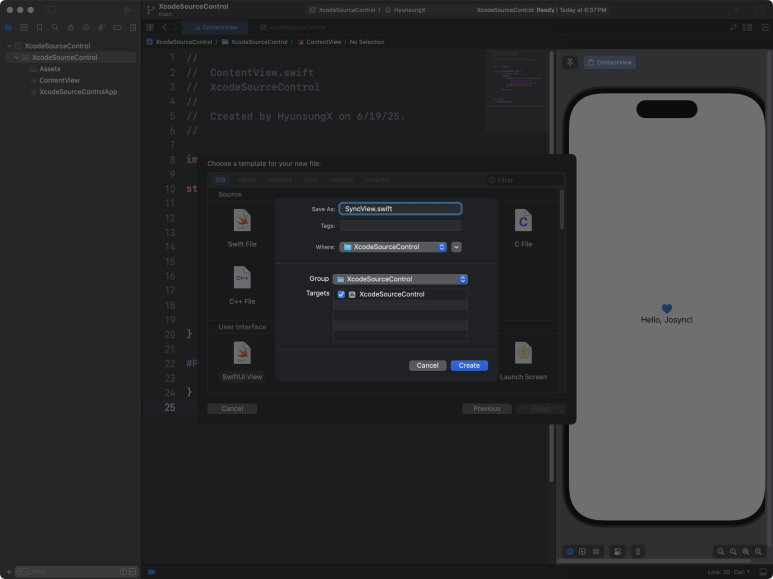Viewport: 773px width, 579px height.
Task: Click the Run play button in toolbar
Action: coord(127,10)
